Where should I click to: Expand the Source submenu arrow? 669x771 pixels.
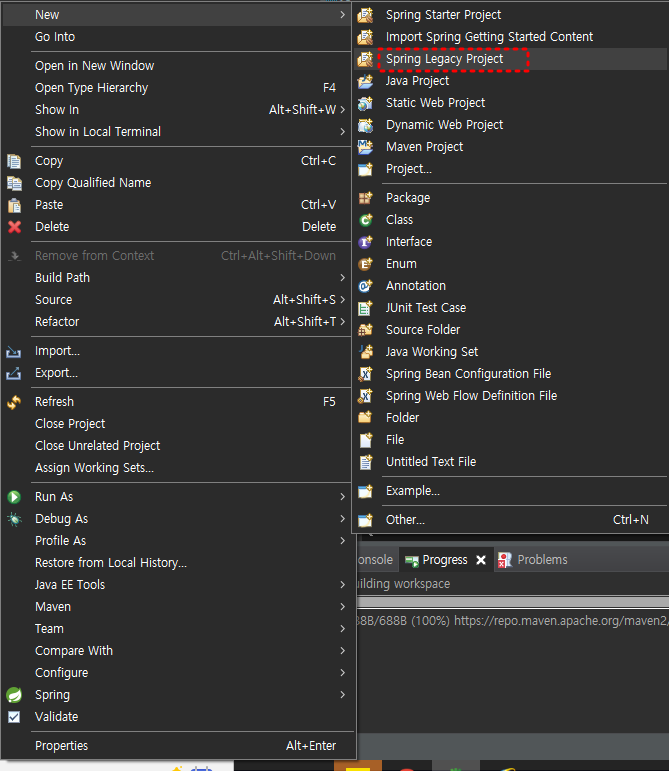click(x=343, y=299)
